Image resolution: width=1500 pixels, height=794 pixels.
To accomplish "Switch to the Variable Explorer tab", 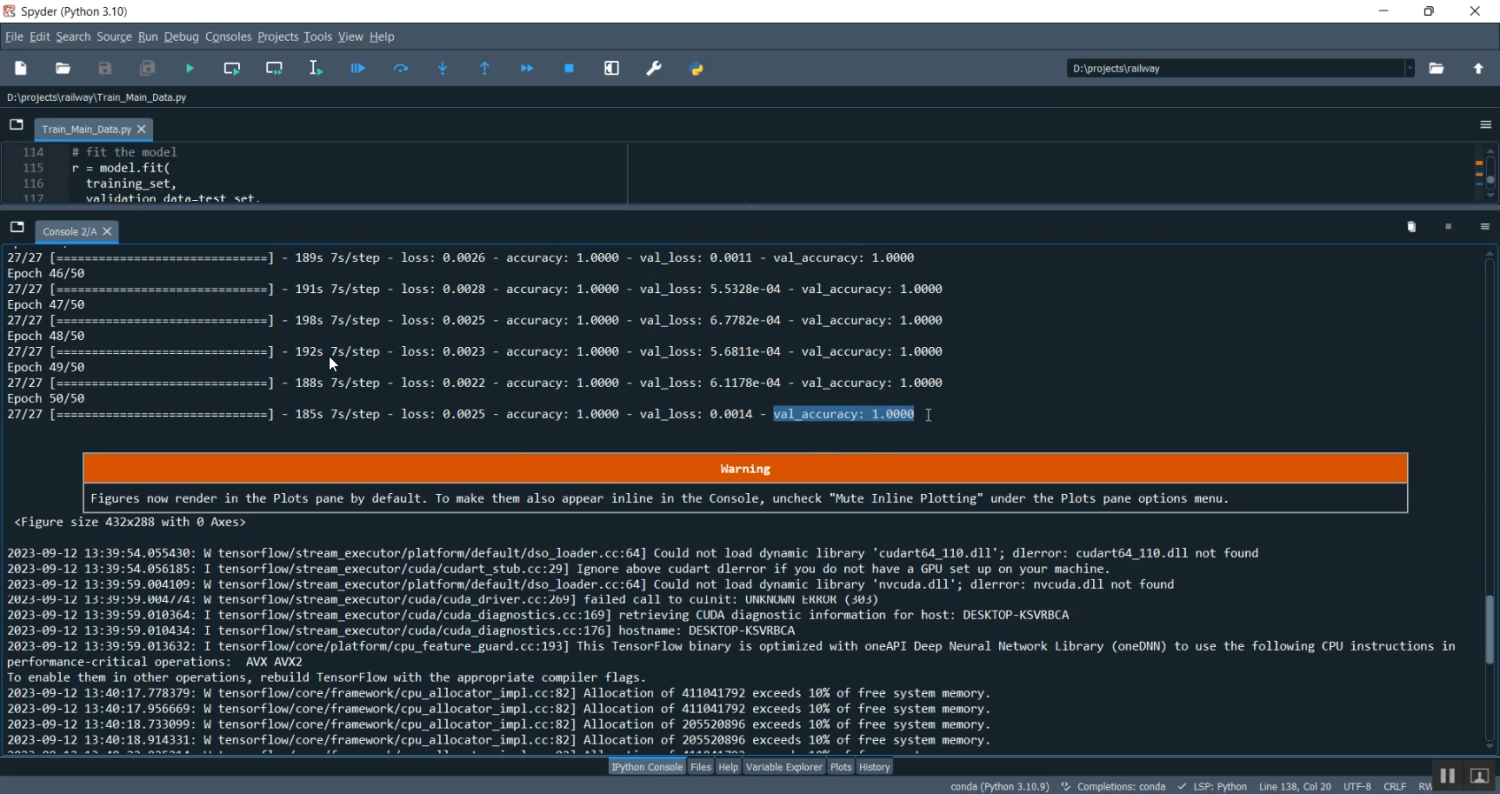I will click(783, 767).
